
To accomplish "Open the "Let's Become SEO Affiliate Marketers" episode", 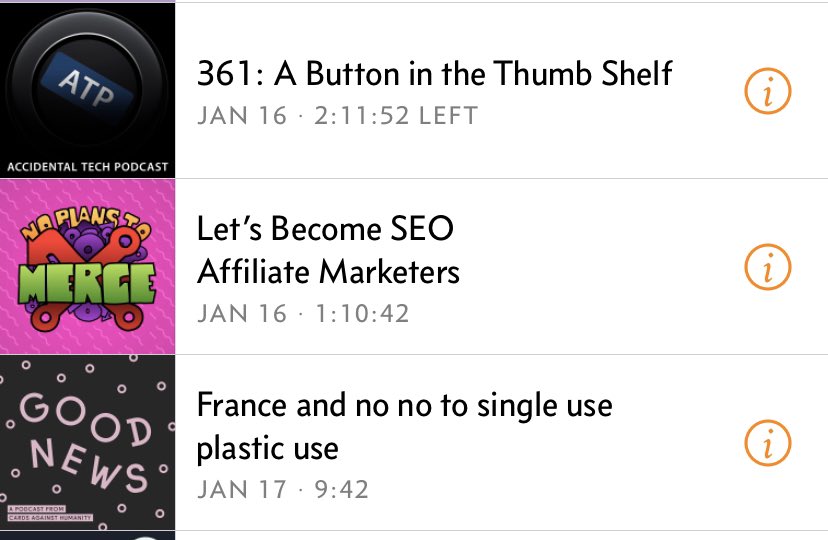I will click(x=328, y=250).
